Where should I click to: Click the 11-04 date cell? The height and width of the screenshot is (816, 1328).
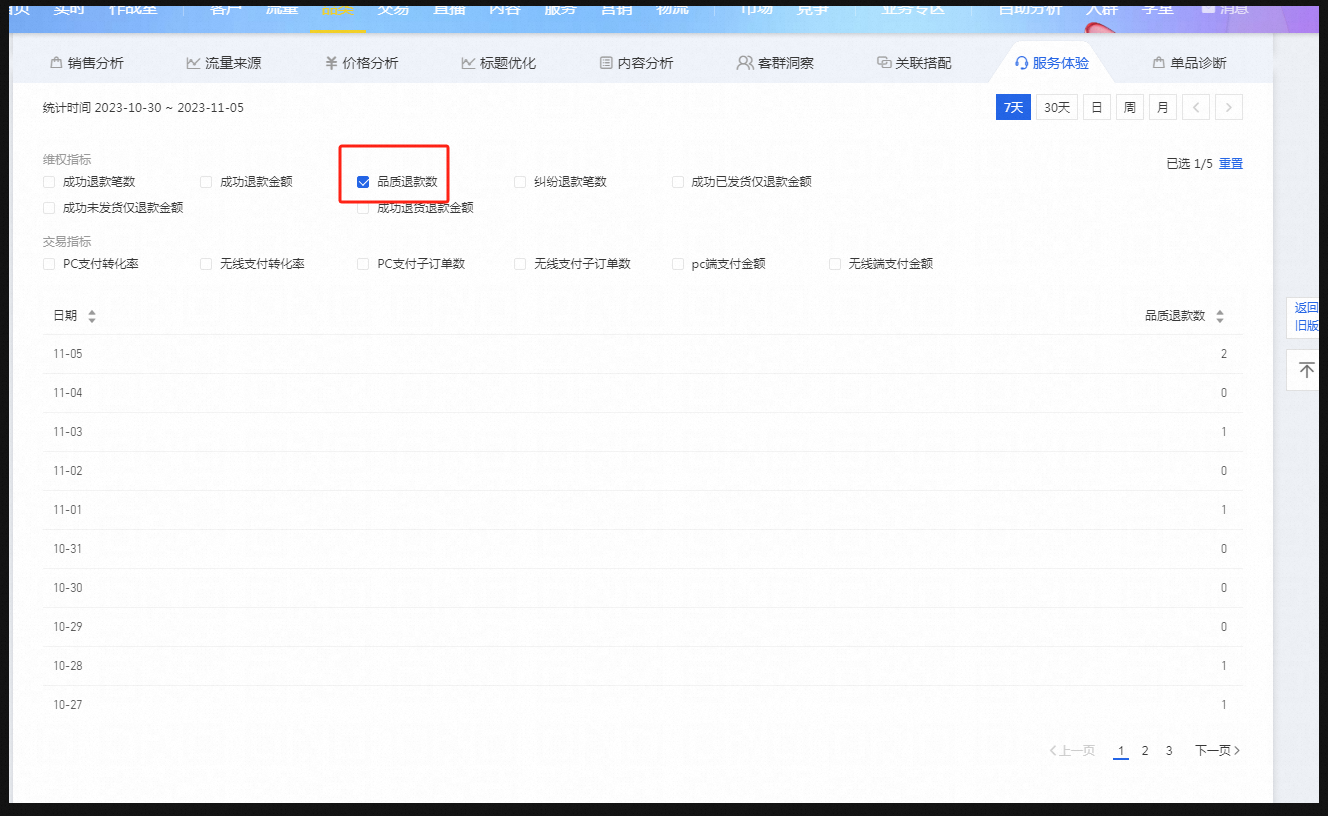coord(68,393)
